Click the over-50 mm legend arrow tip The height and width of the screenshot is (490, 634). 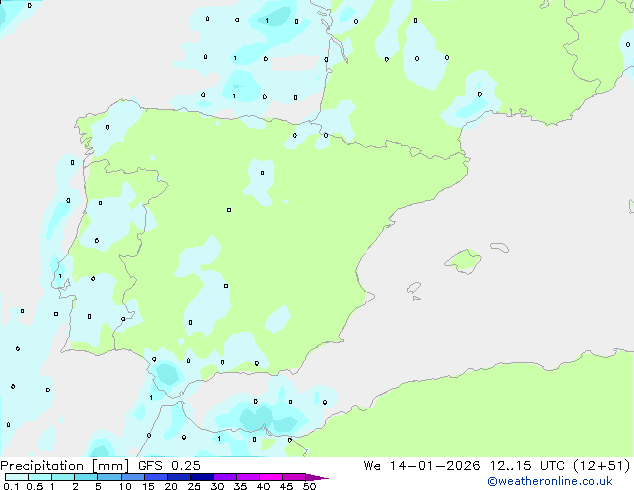(317, 477)
